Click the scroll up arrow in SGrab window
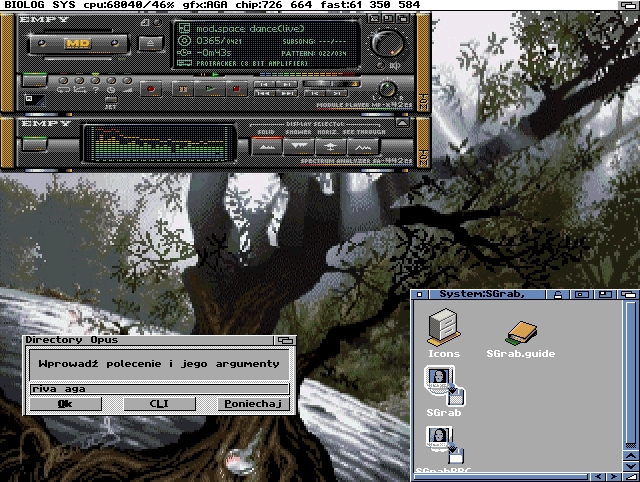The height and width of the screenshot is (482, 640). tap(631, 455)
